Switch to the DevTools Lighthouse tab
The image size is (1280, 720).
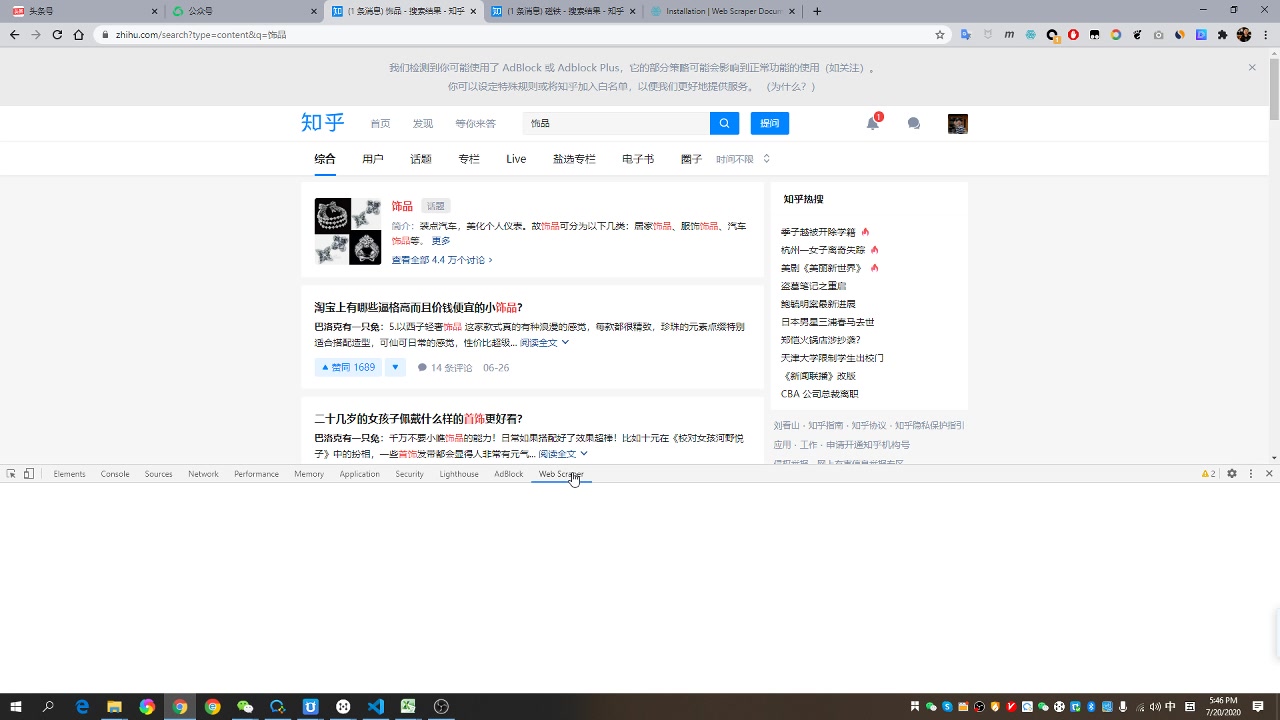[459, 474]
